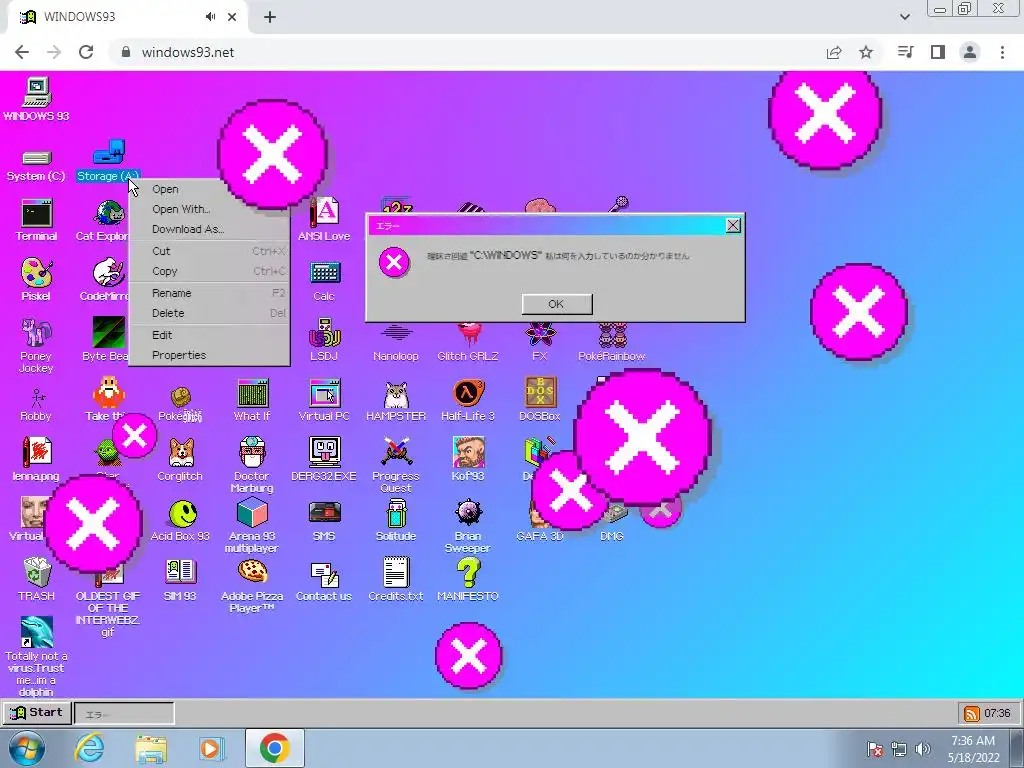Go back in browser history
The width and height of the screenshot is (1024, 768).
pyautogui.click(x=22, y=52)
